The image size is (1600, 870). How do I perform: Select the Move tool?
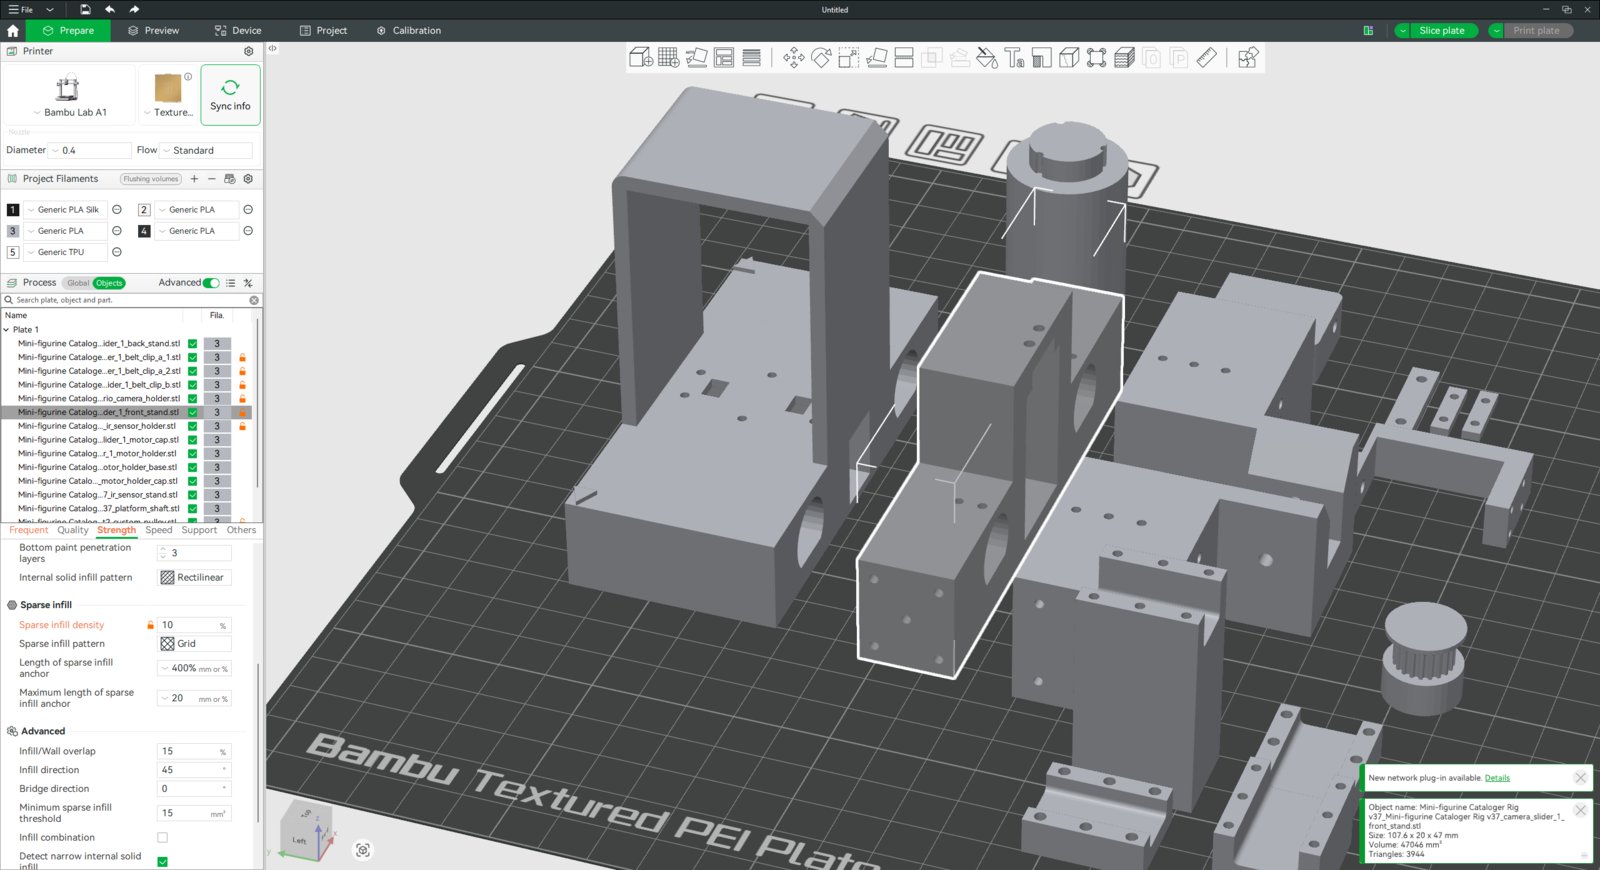tap(794, 58)
